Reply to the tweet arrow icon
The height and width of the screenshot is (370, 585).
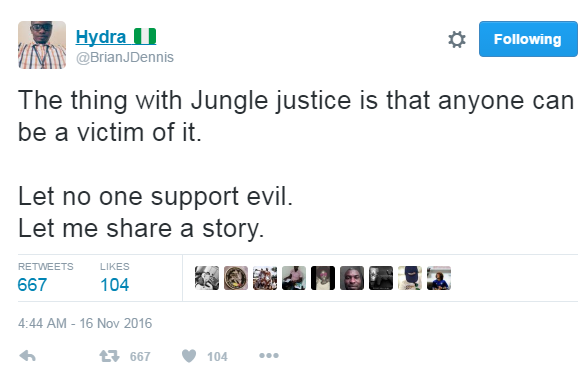point(28,356)
